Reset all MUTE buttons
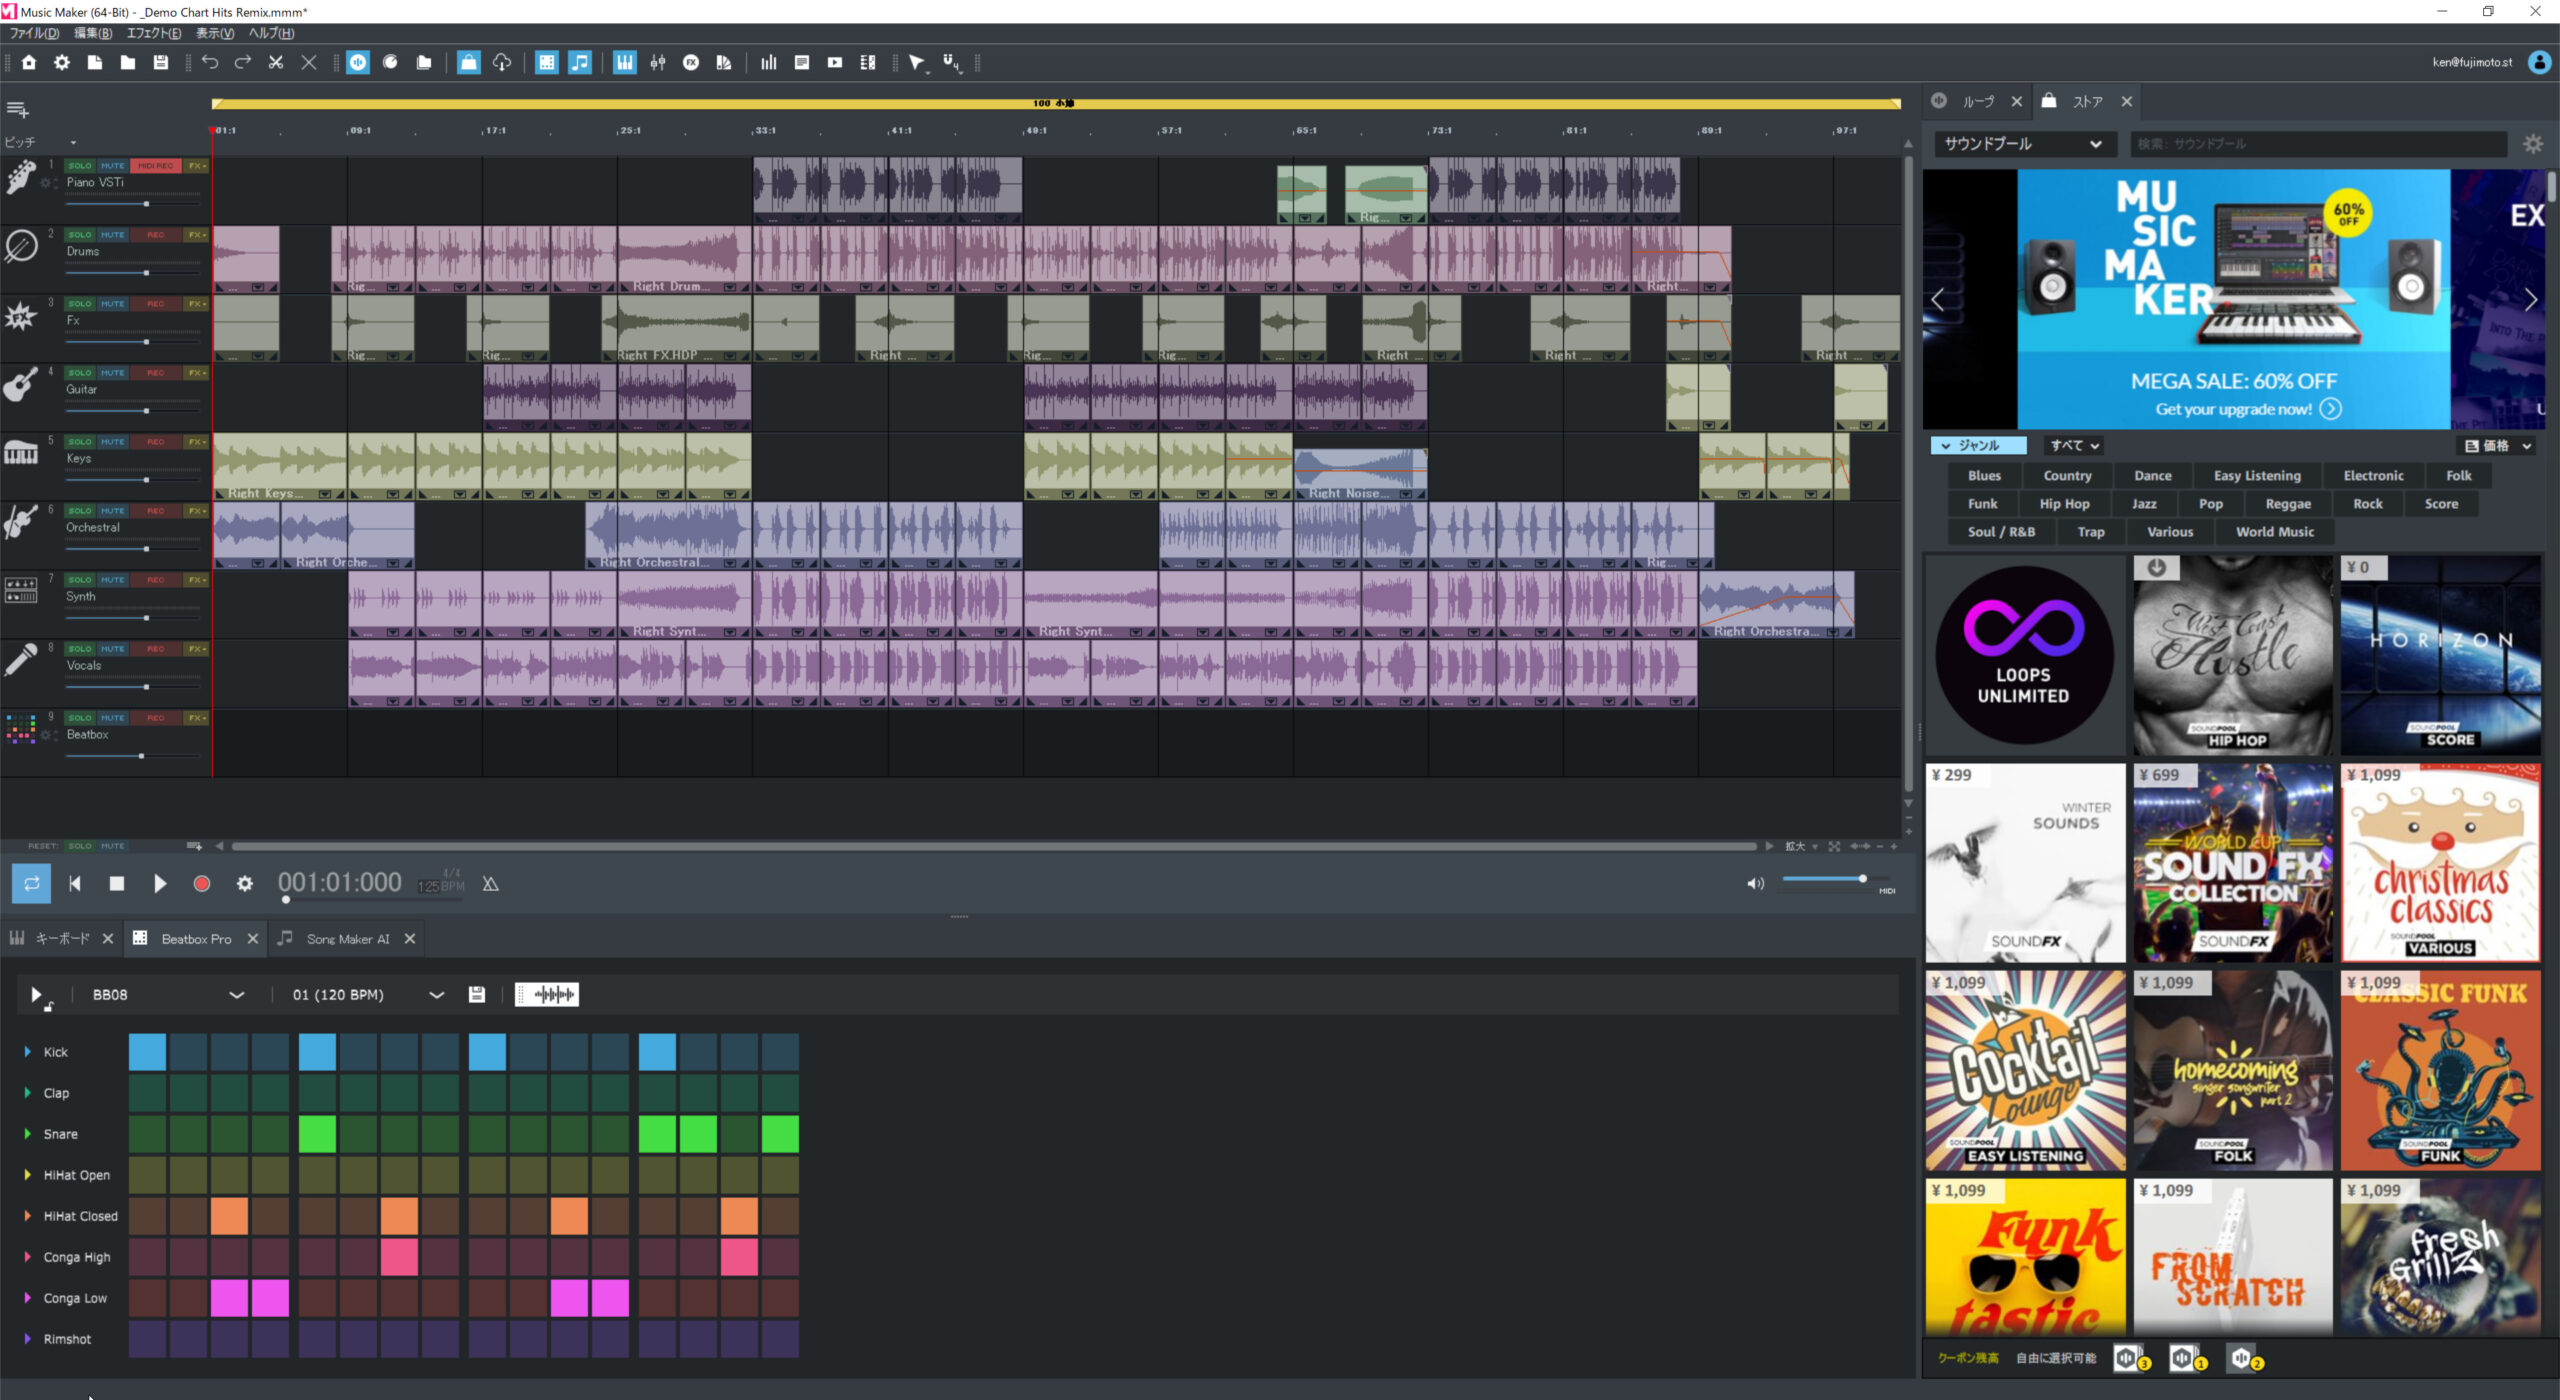Screen dimensions: 2560x1400 coord(113,846)
